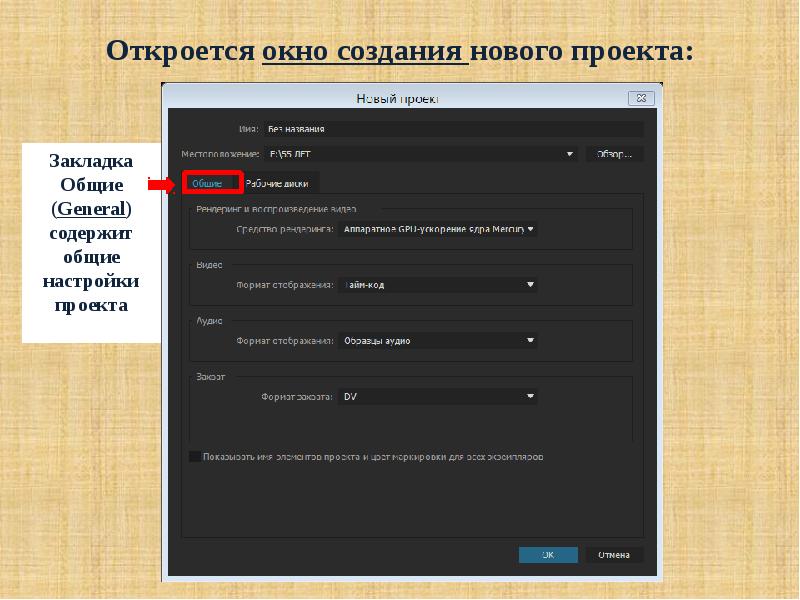The image size is (800, 600).
Task: Open the Местоположение path dropdown
Action: [570, 154]
